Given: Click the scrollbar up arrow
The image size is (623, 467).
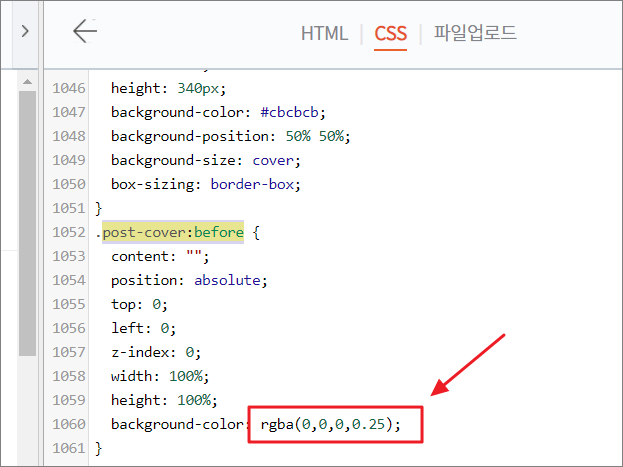Looking at the screenshot, I should pos(27,82).
